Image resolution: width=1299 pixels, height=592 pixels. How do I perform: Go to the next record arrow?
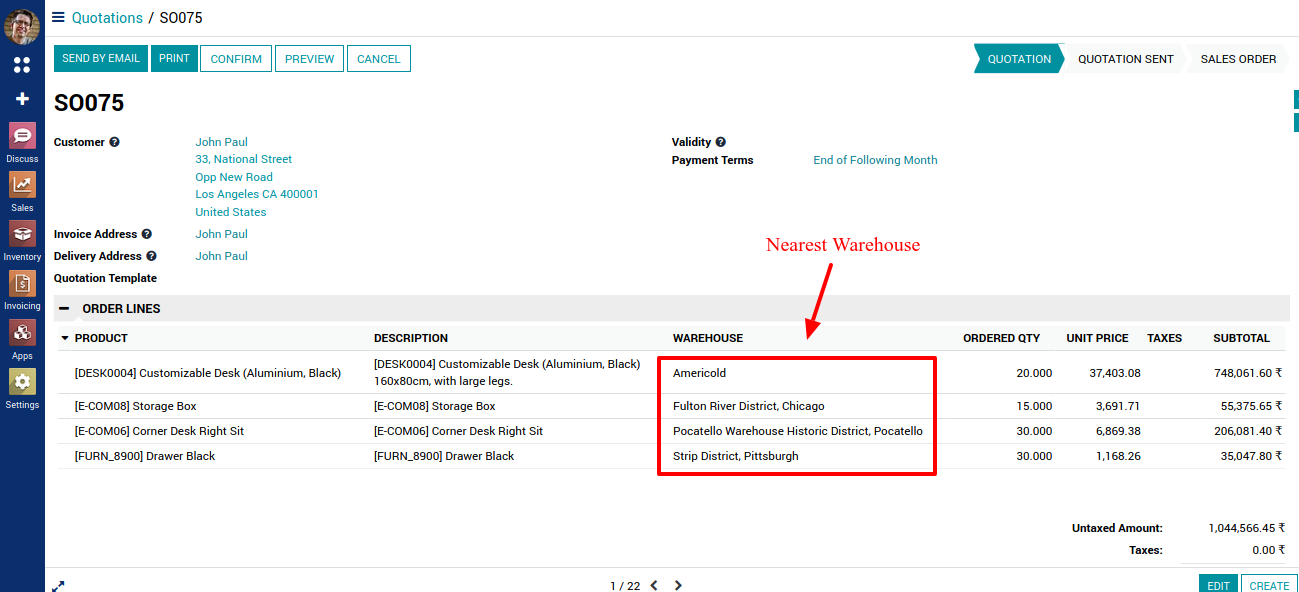click(x=678, y=586)
